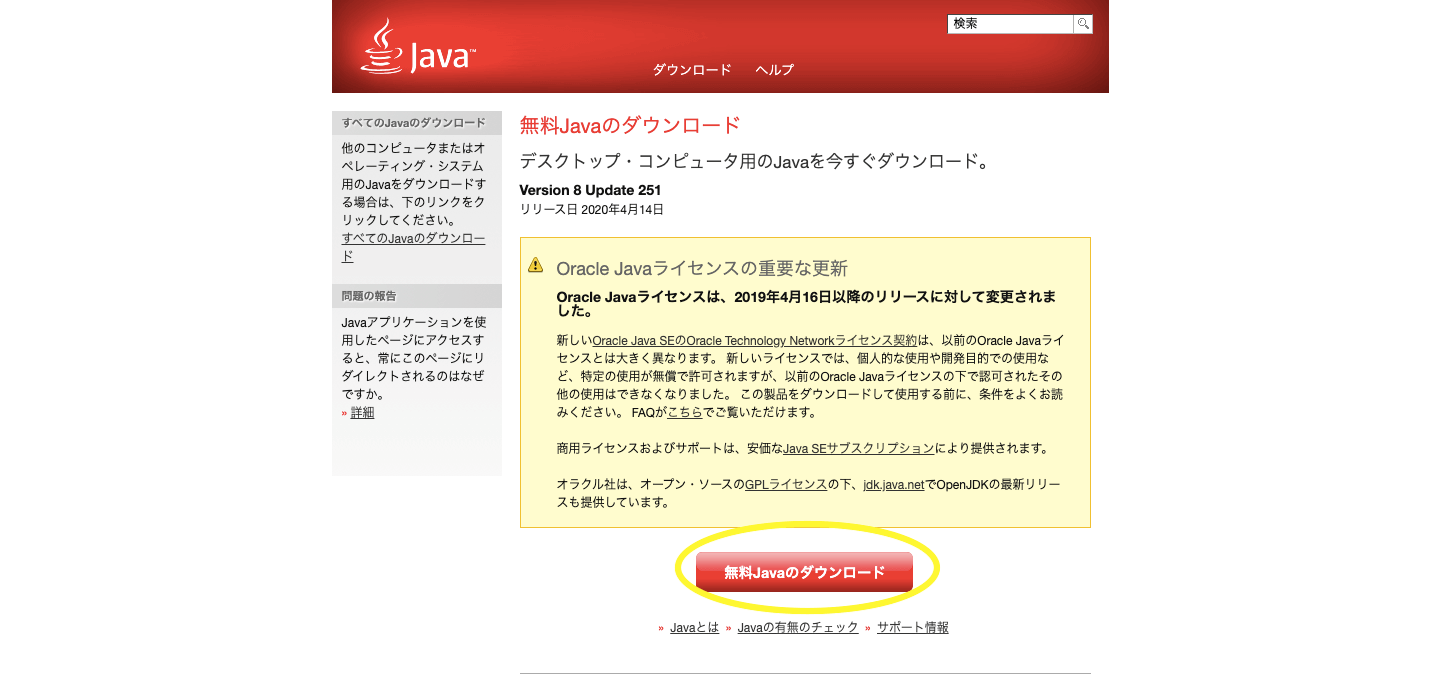The width and height of the screenshot is (1436, 674).
Task: Click the Java logo in the header
Action: click(418, 46)
